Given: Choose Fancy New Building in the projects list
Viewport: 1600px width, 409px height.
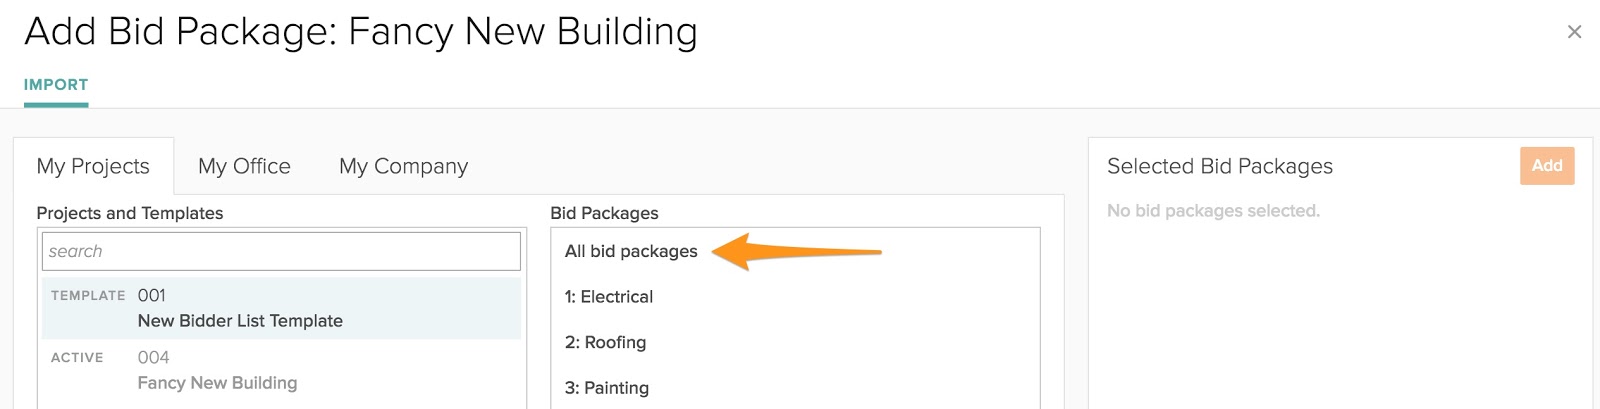Looking at the screenshot, I should click(x=217, y=383).
